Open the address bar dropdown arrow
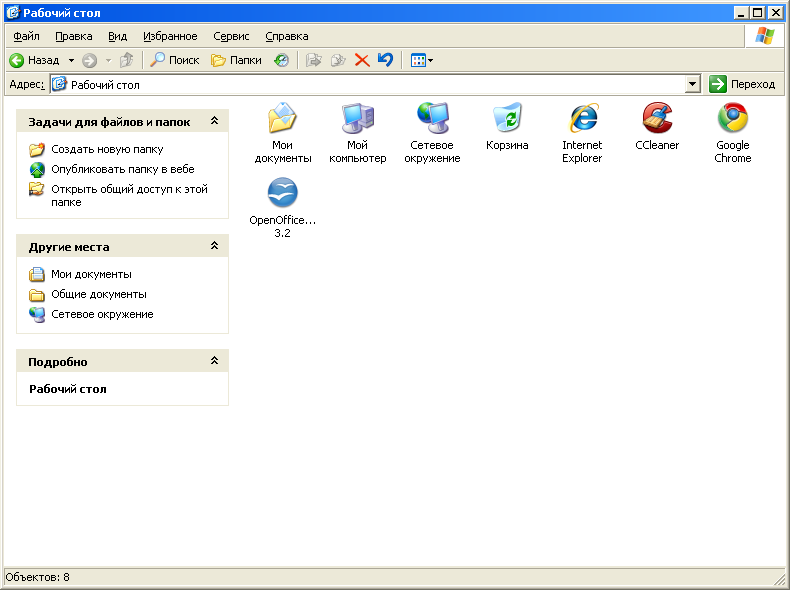Viewport: 790px width, 590px height. (x=693, y=85)
